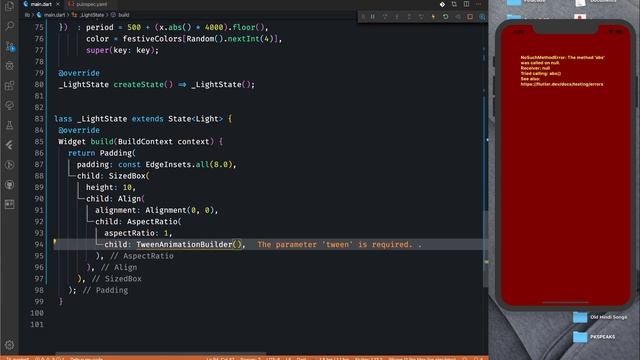
Task: Select the PKSPEAKS desktop folder
Action: (593, 337)
